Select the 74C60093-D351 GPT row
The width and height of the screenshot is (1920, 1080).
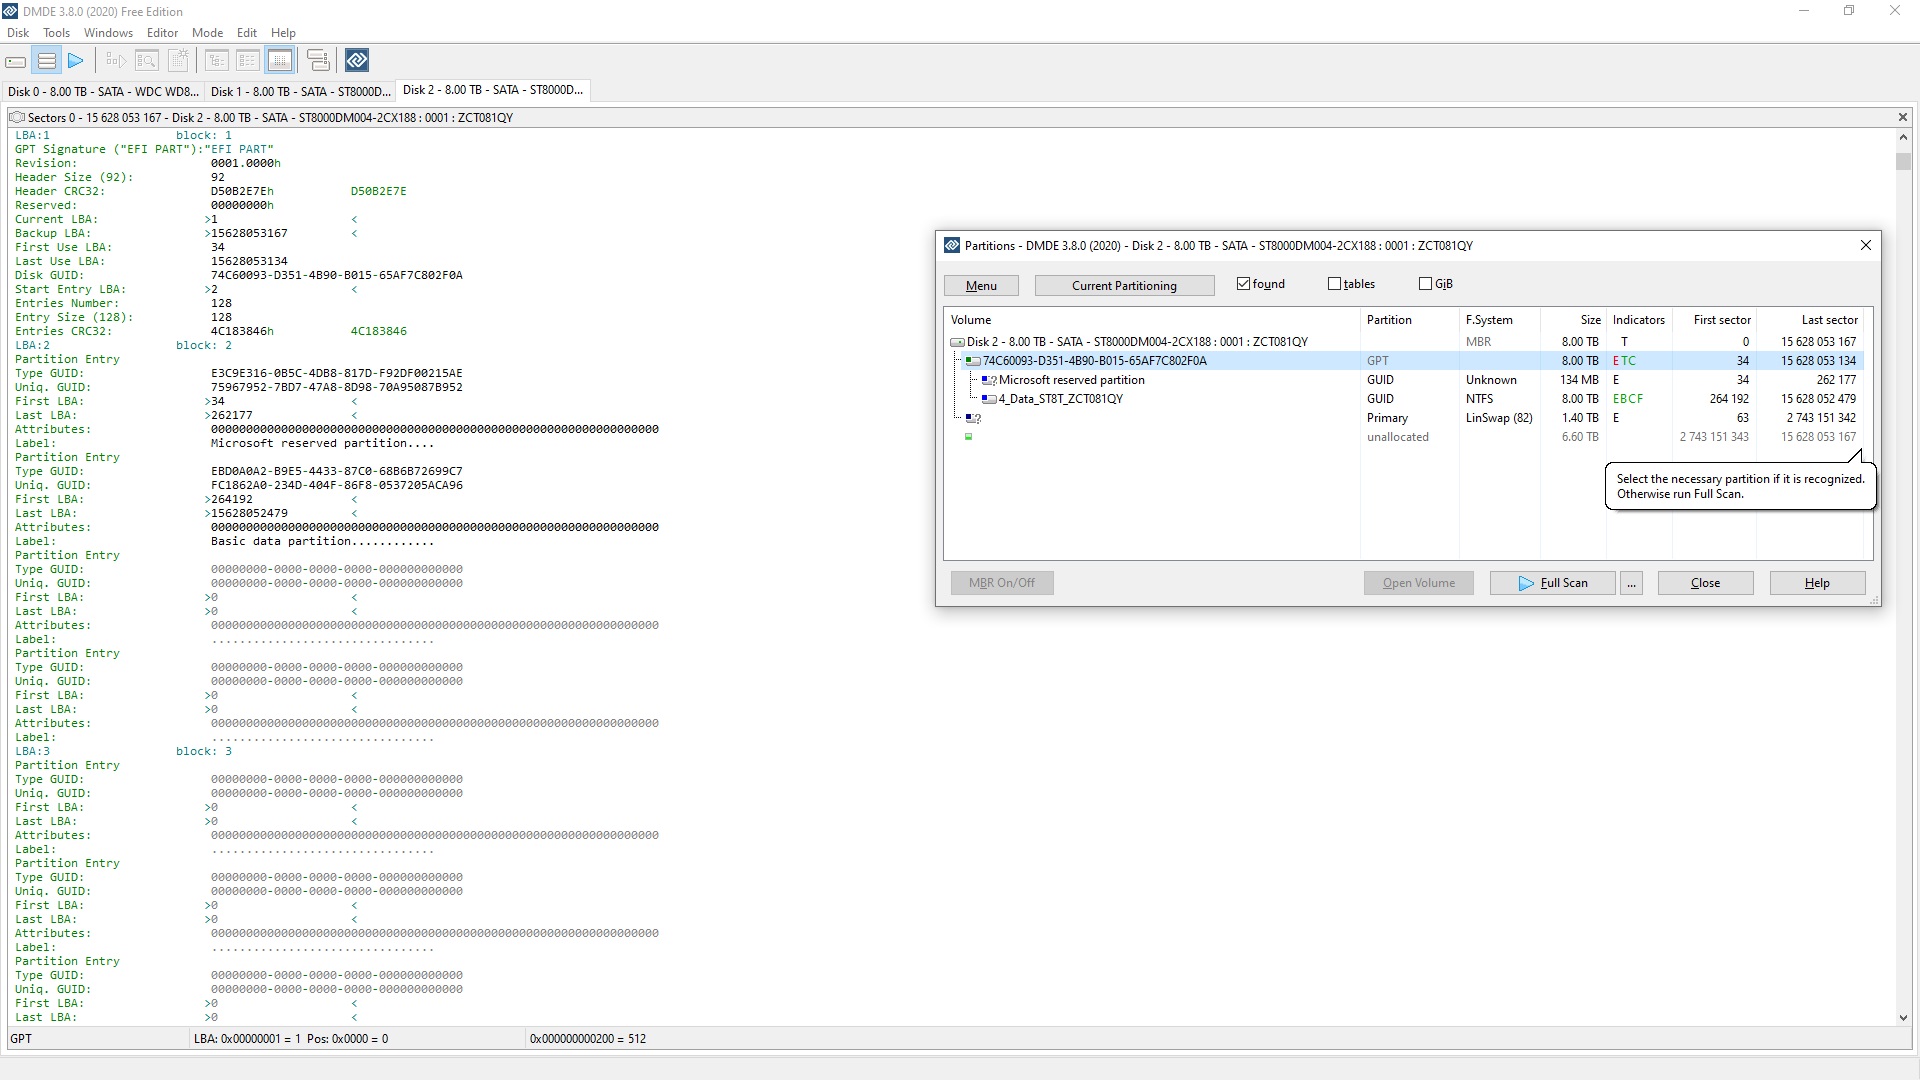click(x=1404, y=361)
